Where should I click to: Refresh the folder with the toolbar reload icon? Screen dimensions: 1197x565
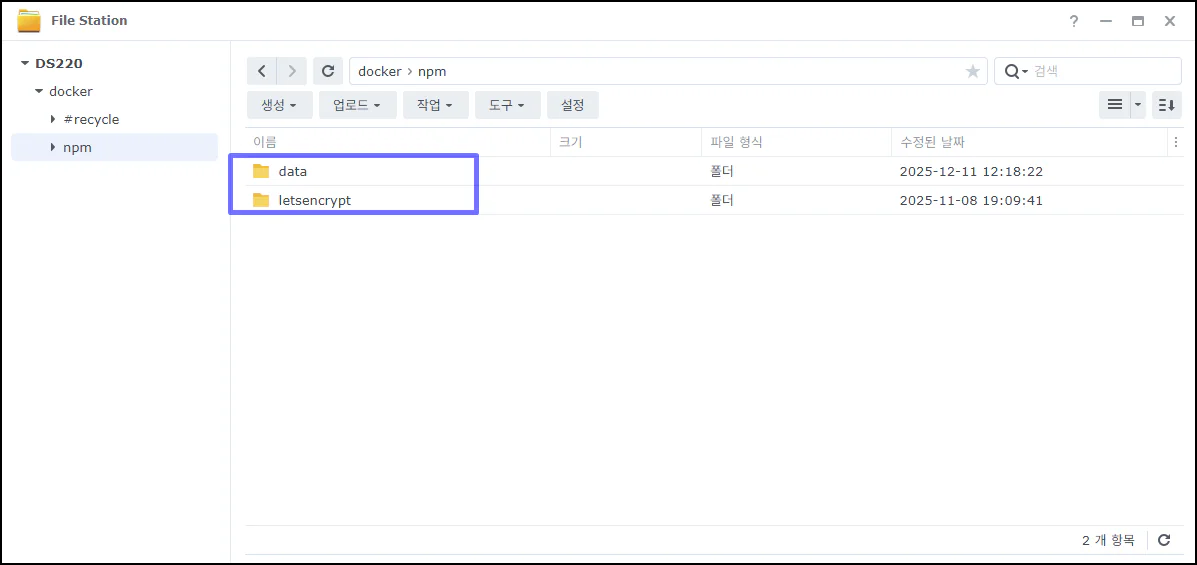[327, 71]
